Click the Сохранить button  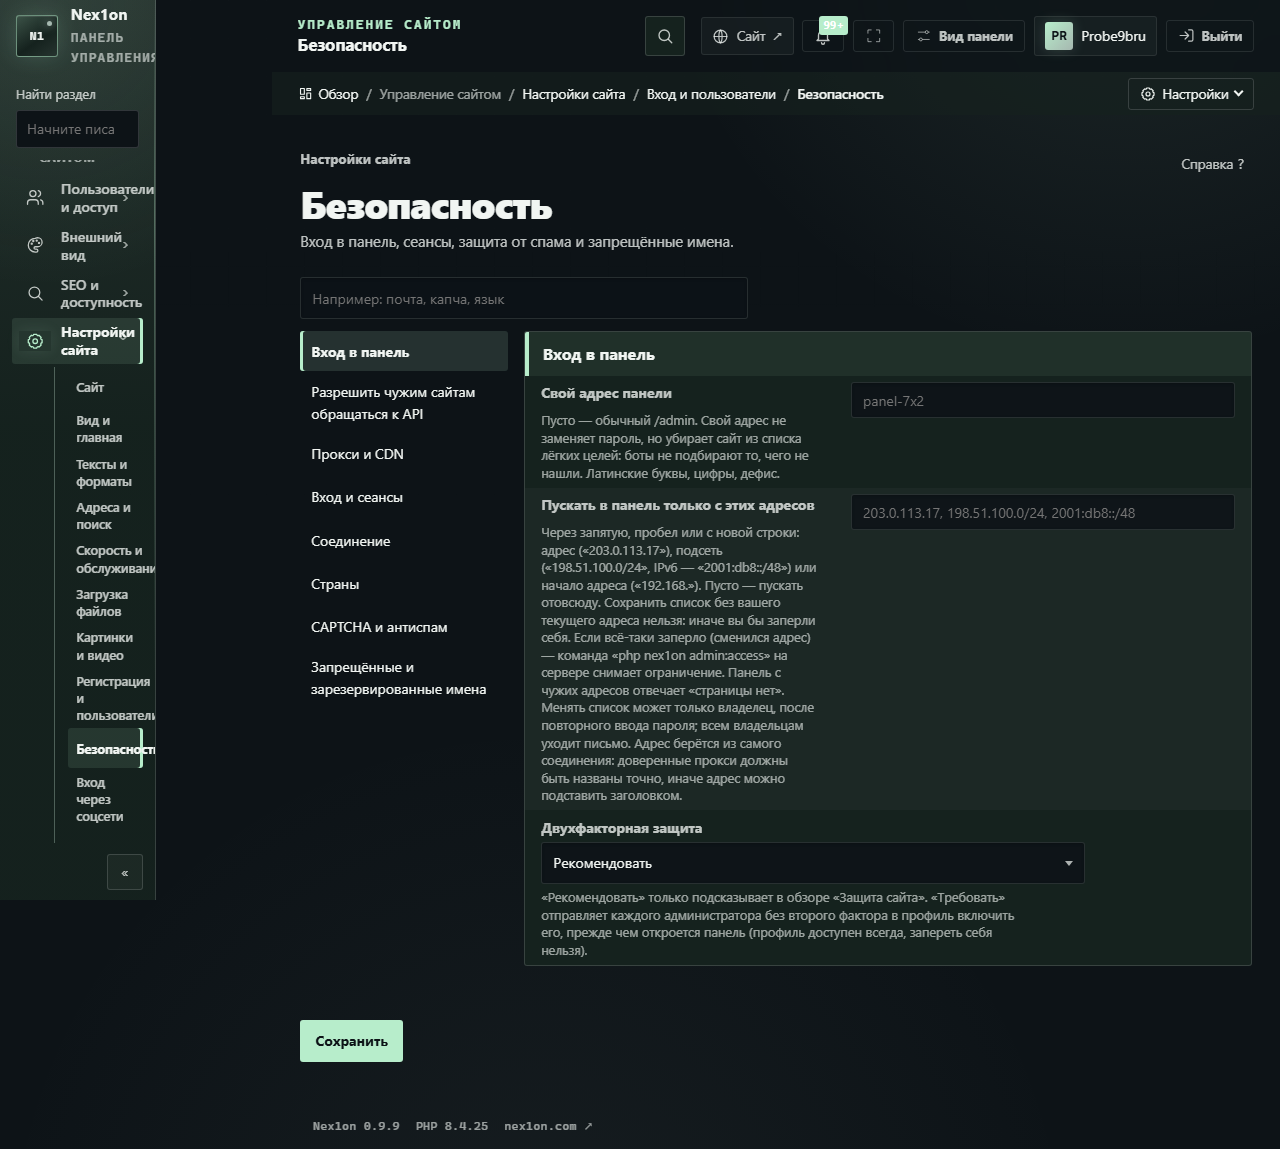pos(351,1041)
